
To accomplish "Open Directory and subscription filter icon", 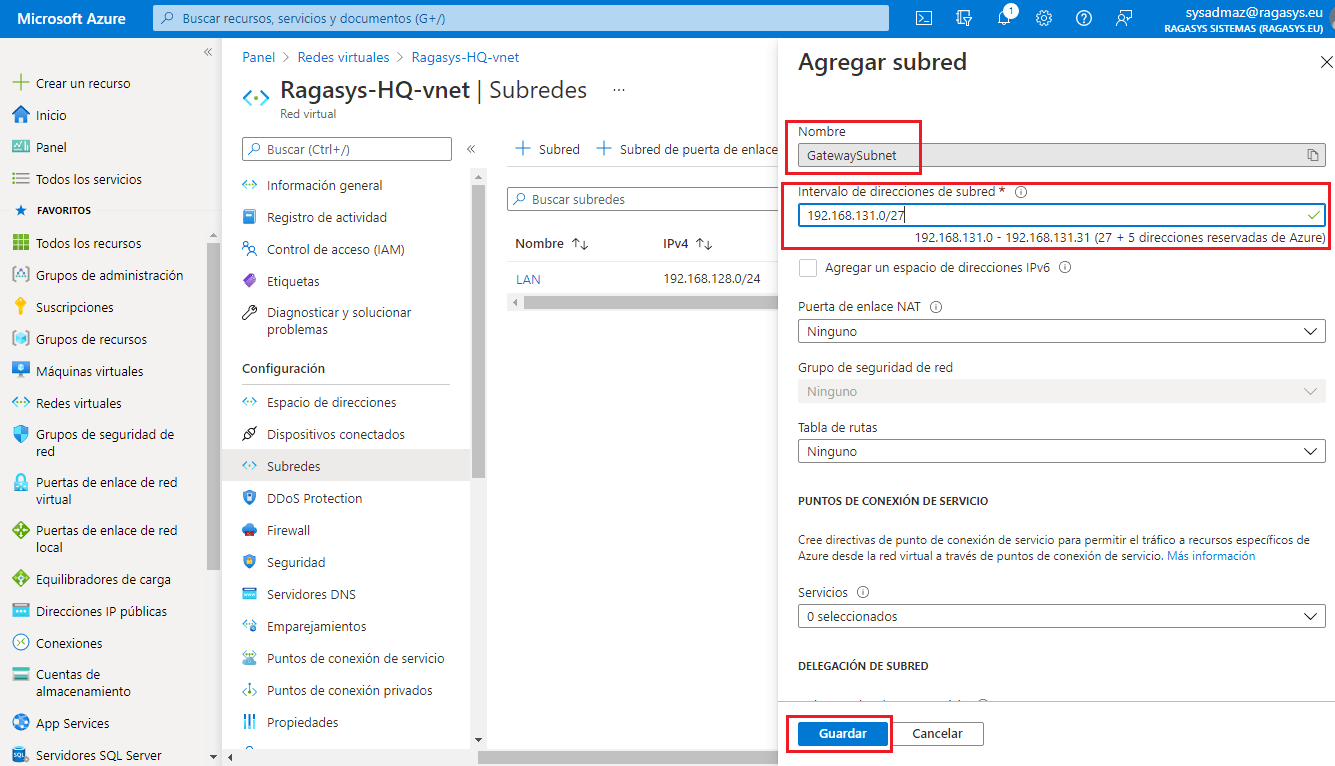I will pos(964,17).
